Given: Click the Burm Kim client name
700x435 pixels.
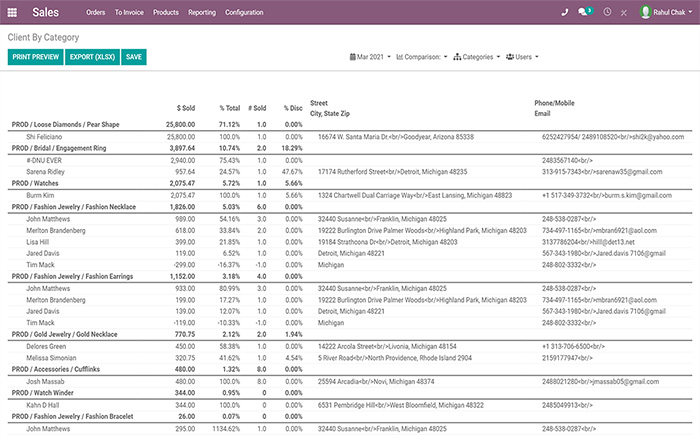Looking at the screenshot, I should 40,195.
